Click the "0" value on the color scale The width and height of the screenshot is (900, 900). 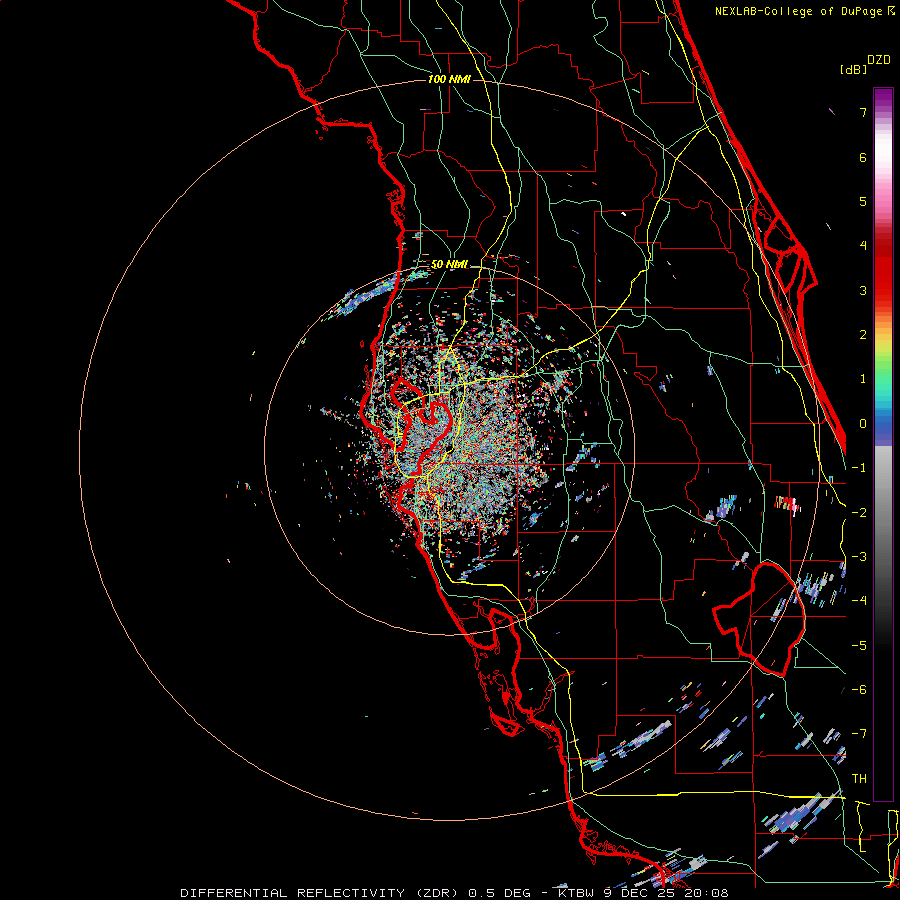[863, 424]
